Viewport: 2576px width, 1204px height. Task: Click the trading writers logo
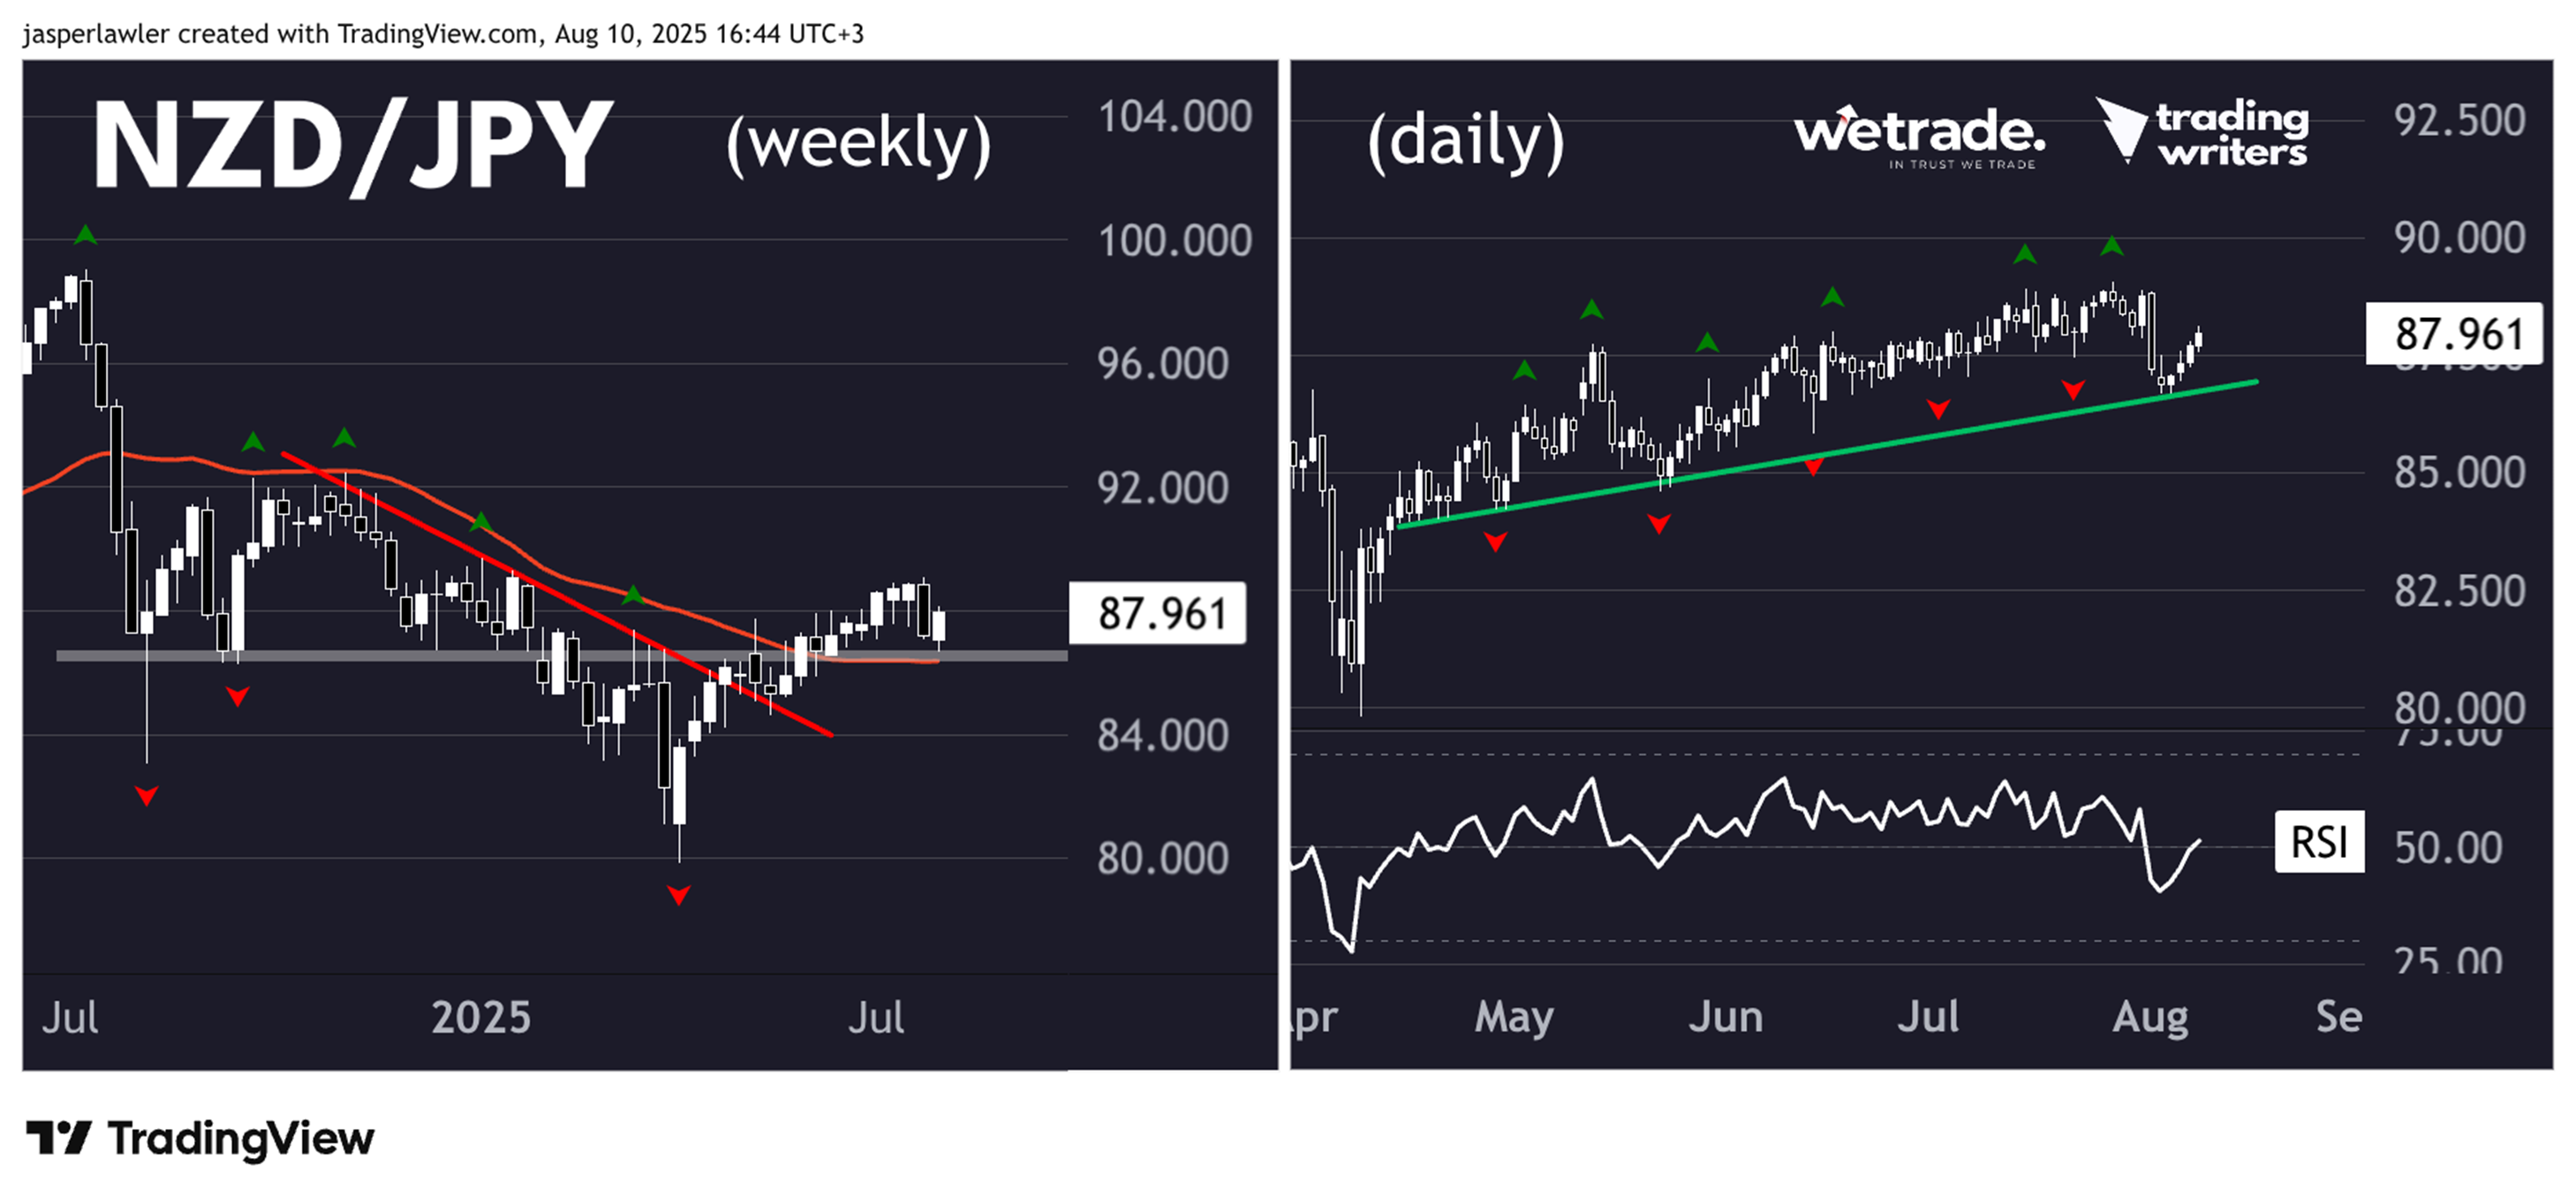point(2204,132)
